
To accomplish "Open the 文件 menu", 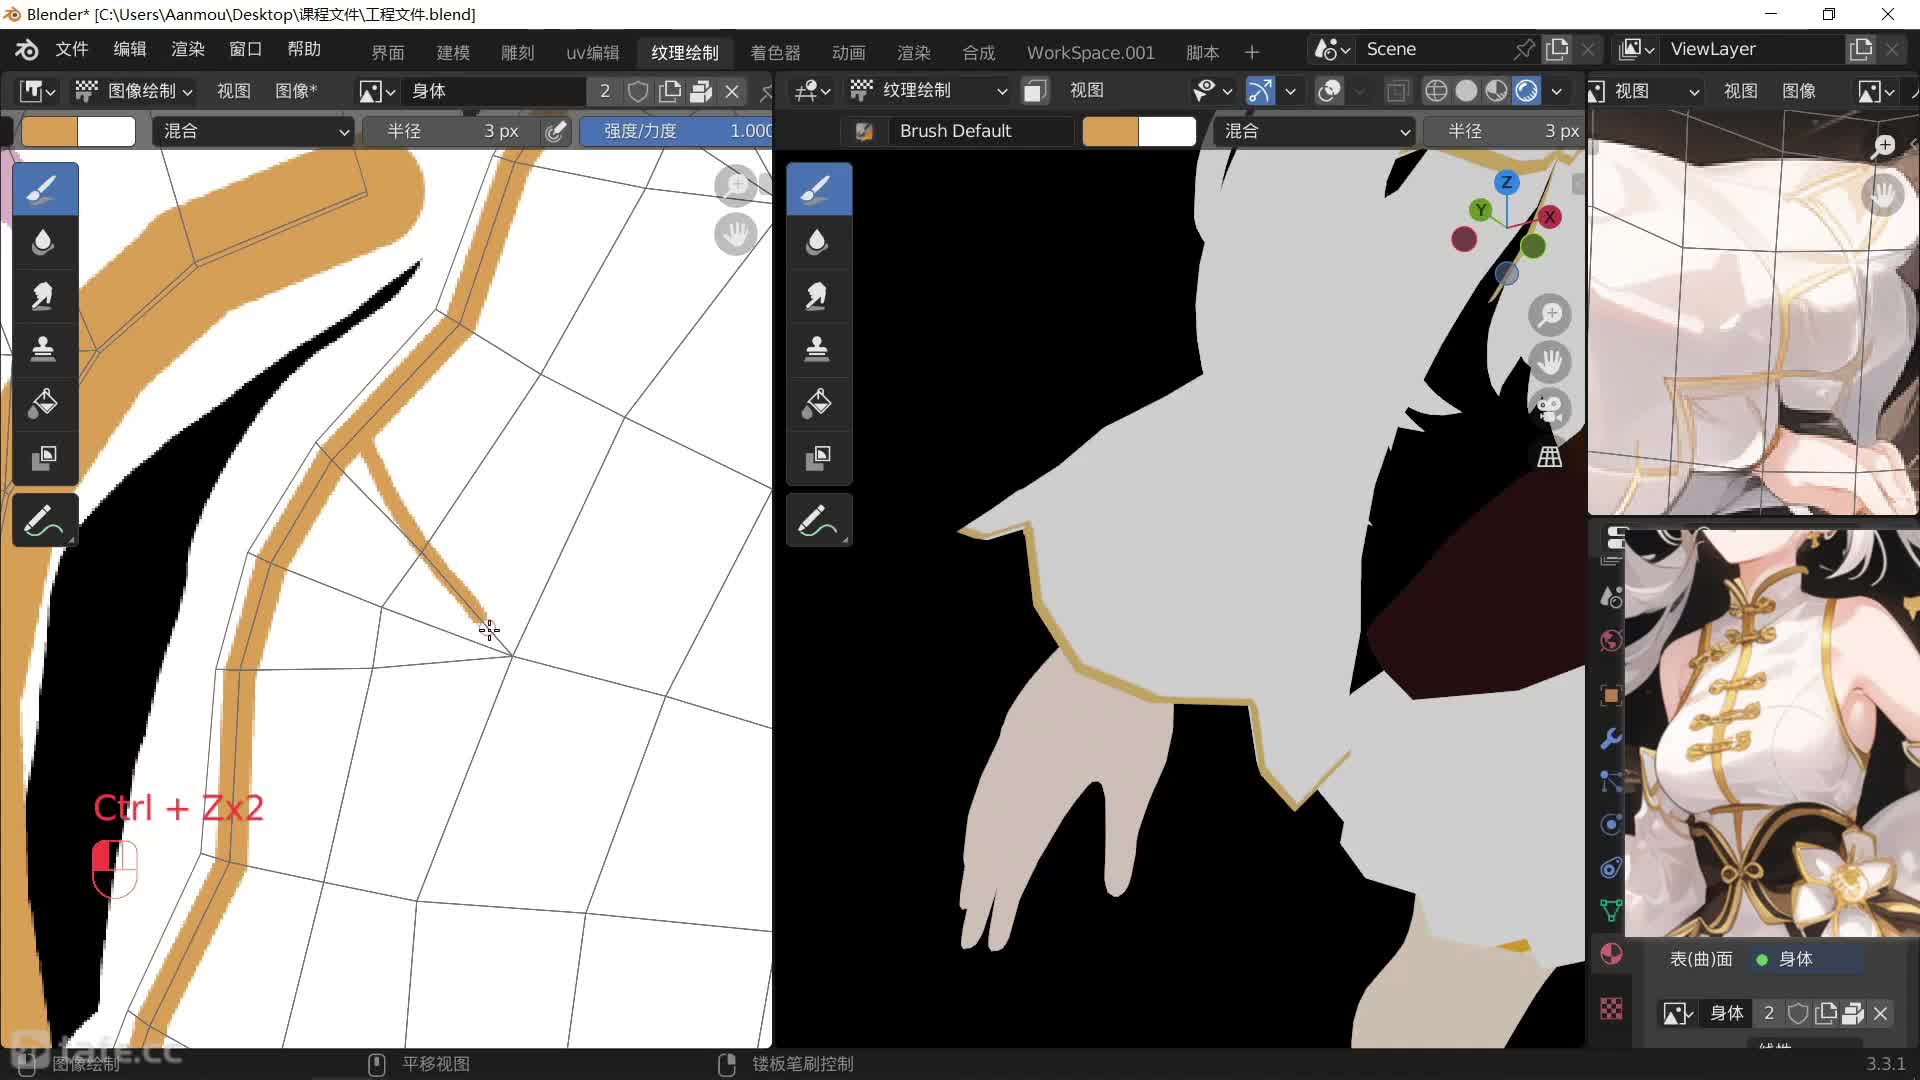I will click(x=72, y=49).
